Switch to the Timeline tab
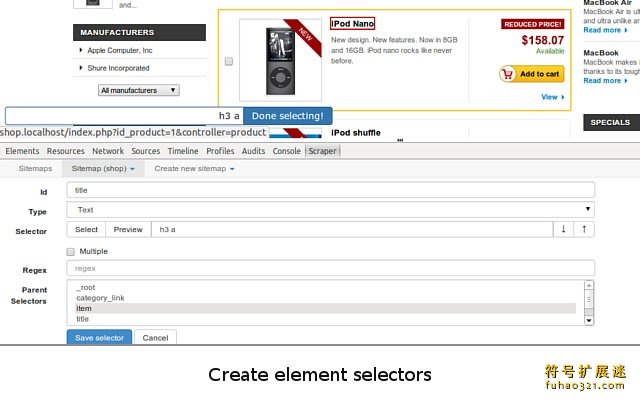Screen dimensions: 640x400 point(183,151)
